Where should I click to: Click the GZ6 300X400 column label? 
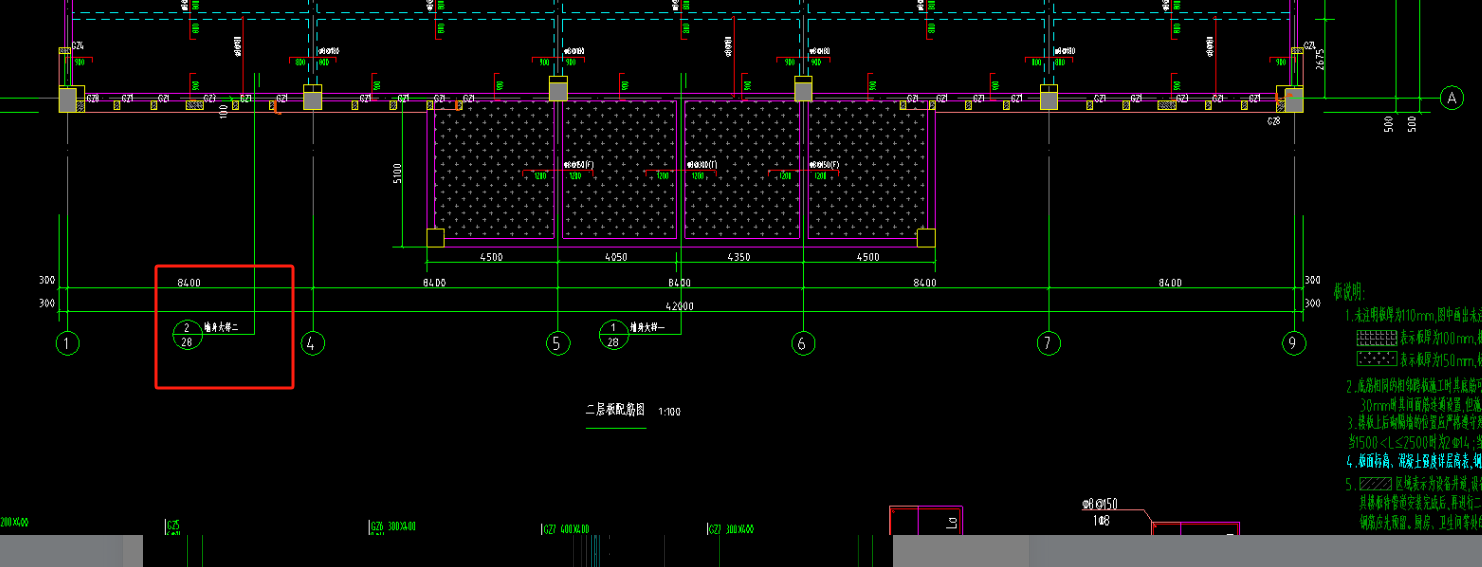393,526
